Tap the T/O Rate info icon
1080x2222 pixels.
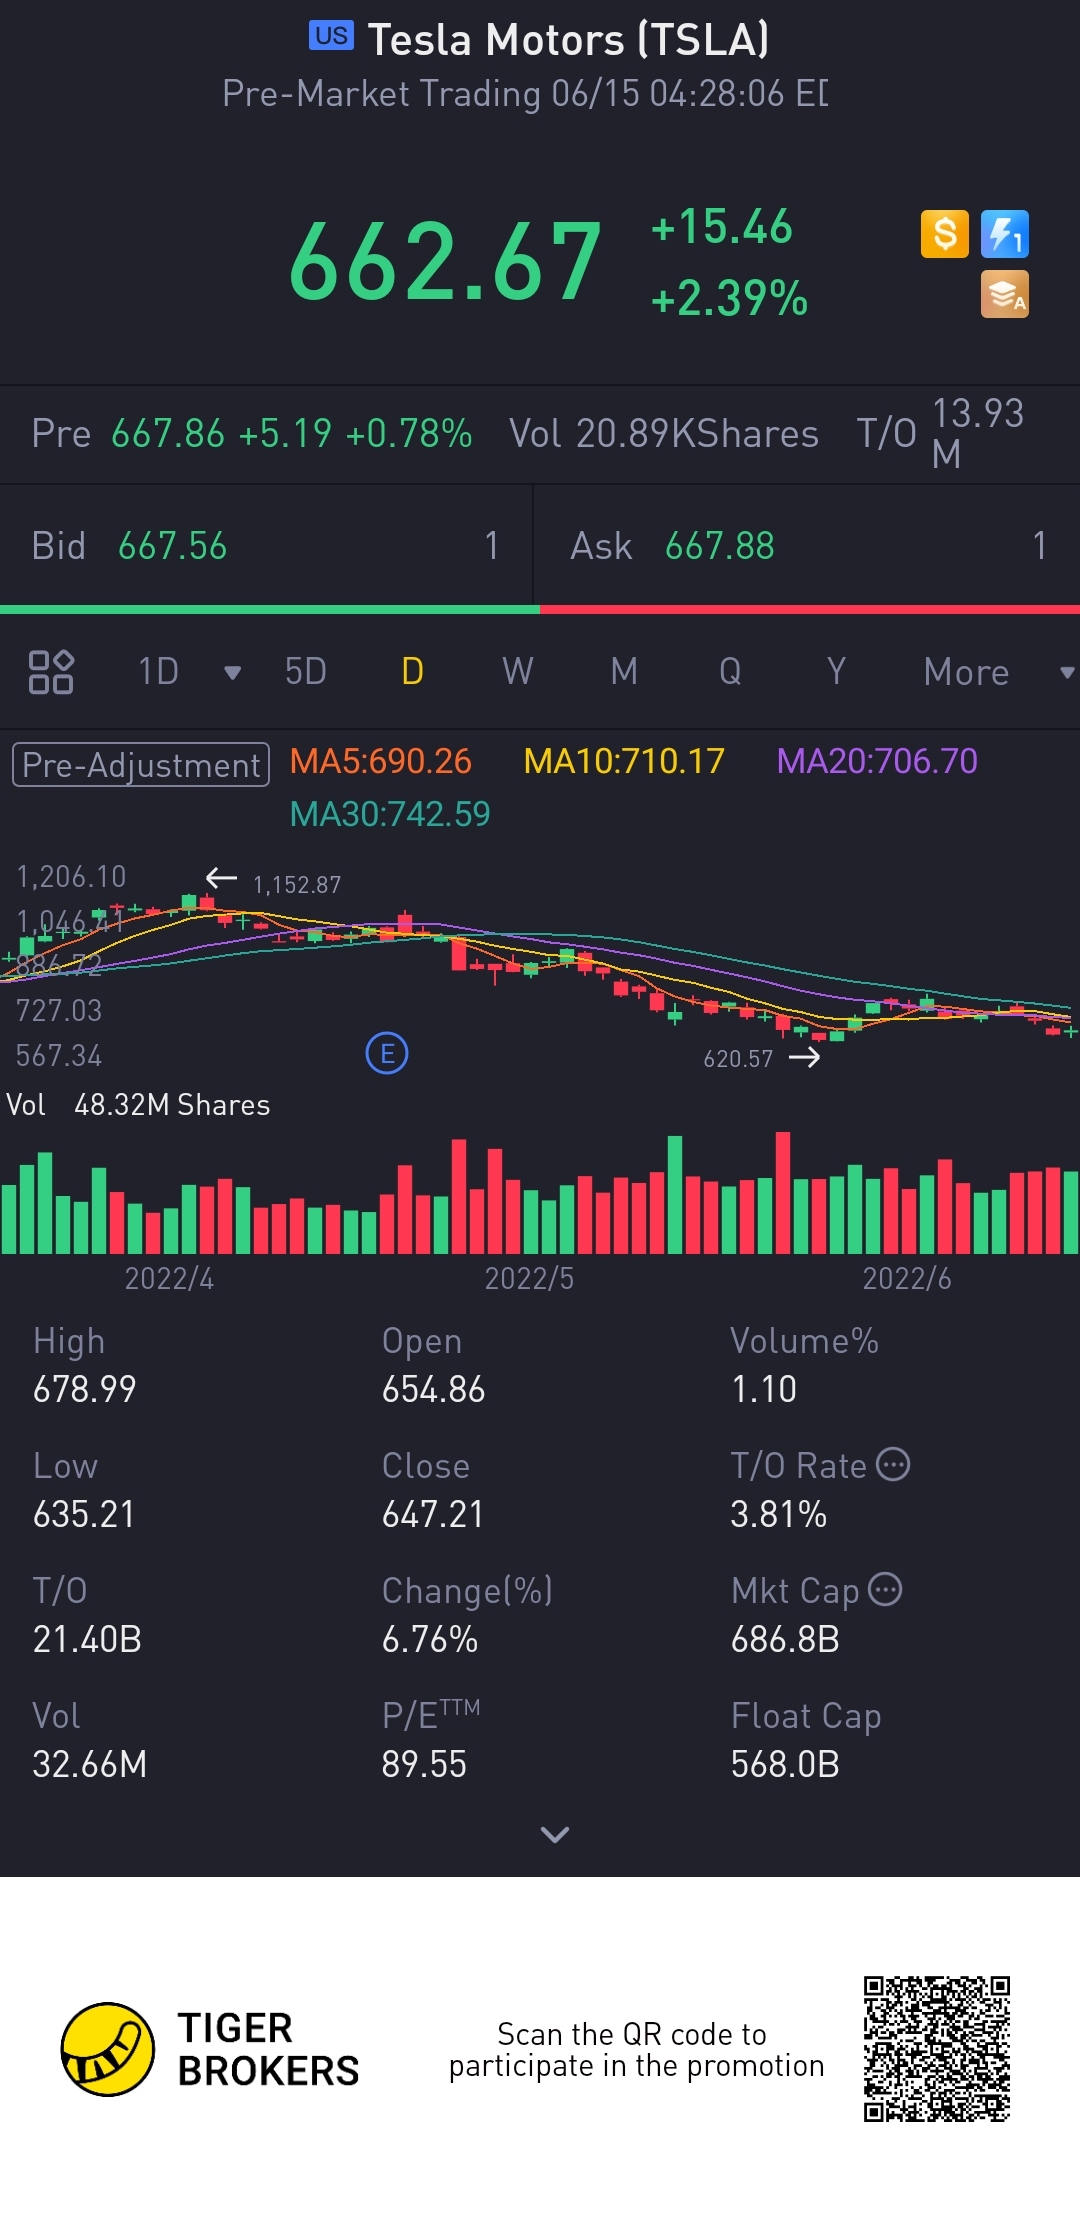[893, 1464]
